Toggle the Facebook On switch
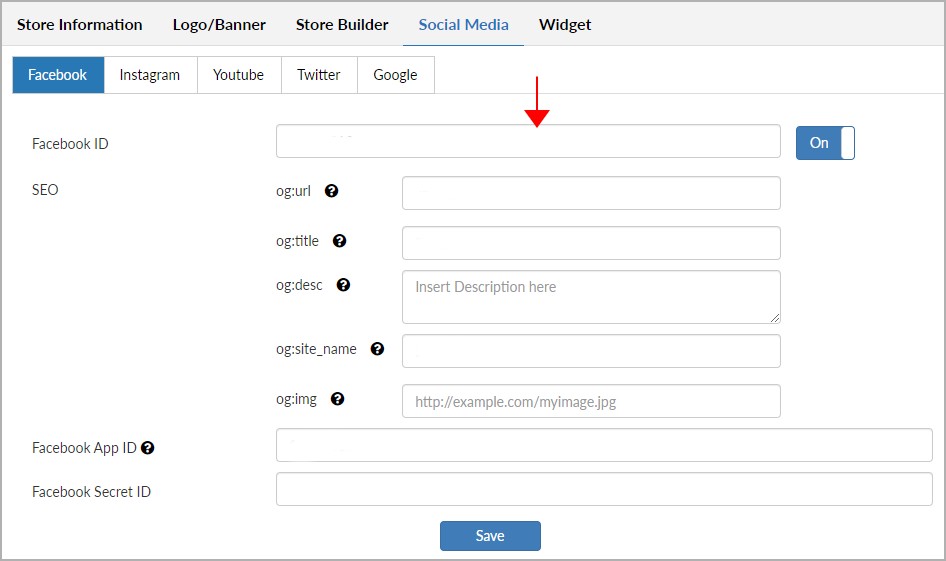946x561 pixels. pyautogui.click(x=825, y=143)
